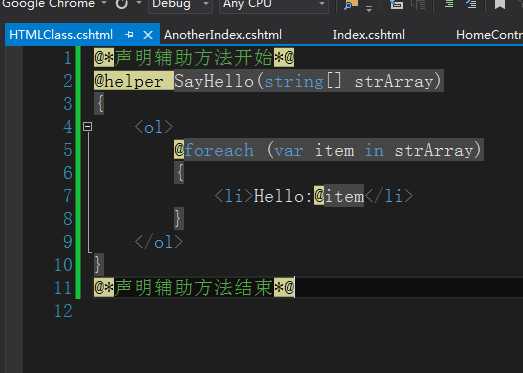Click line number 12 in the gutter

pyautogui.click(x=63, y=311)
